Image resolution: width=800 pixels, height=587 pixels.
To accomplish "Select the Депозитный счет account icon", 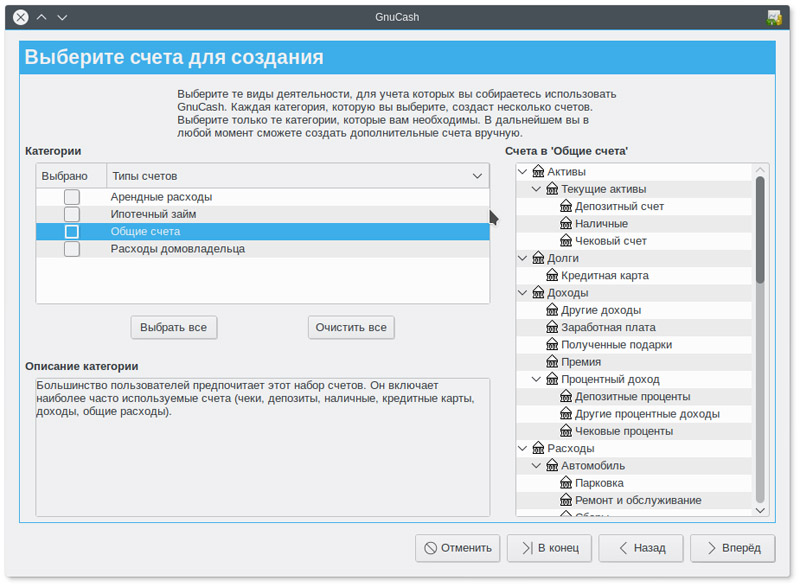I will pyautogui.click(x=566, y=206).
